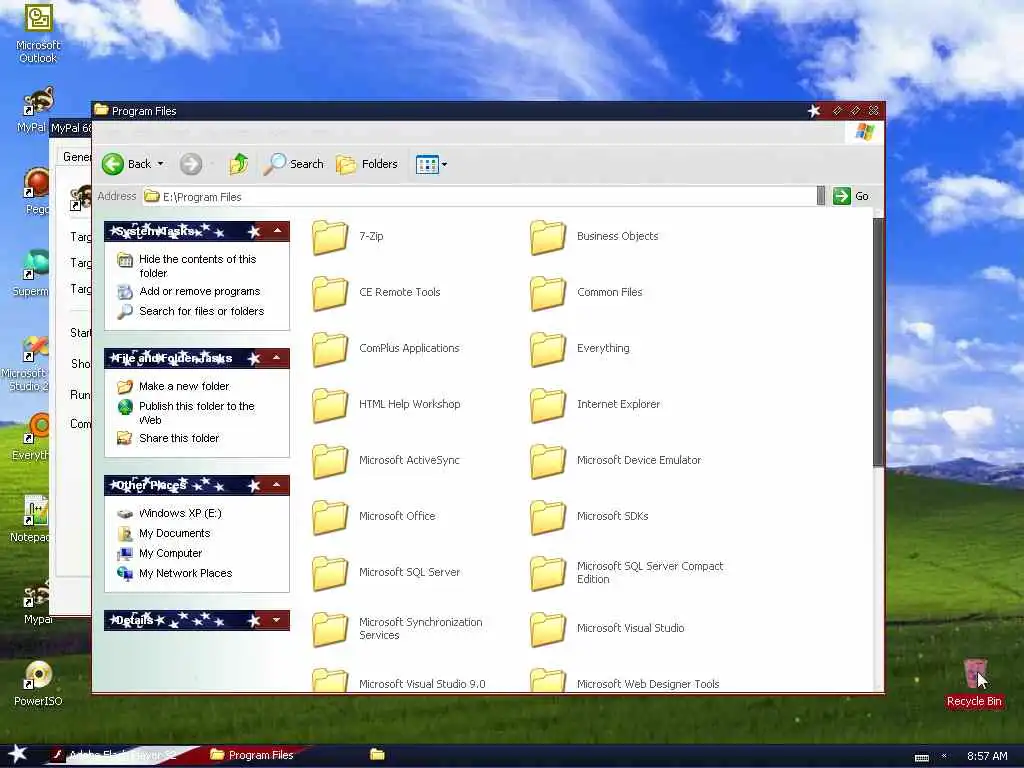This screenshot has height=768, width=1024.
Task: Open the Back history dropdown arrow
Action: (161, 164)
